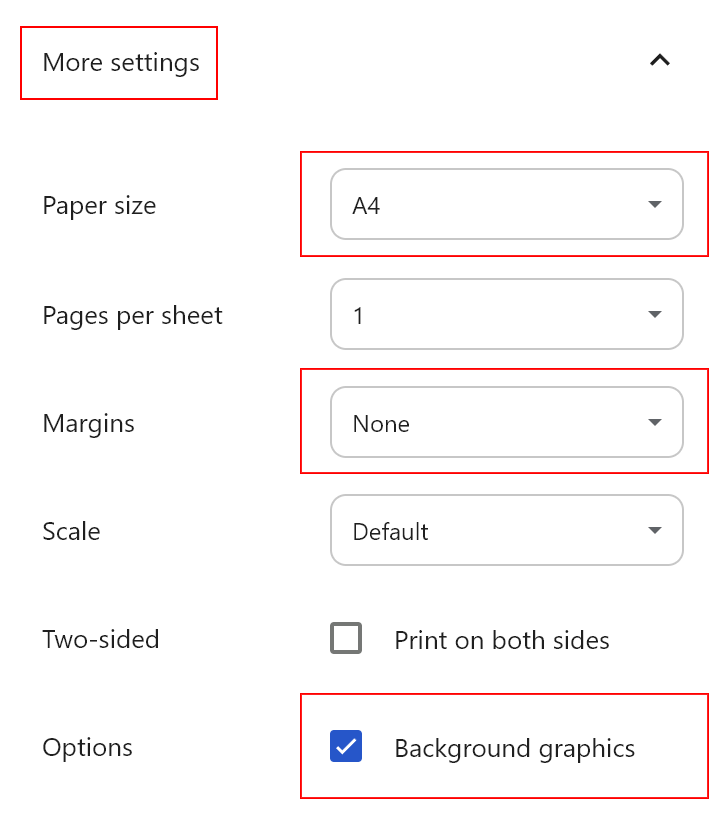
Task: Enable the Print on both sides checkbox
Action: click(x=346, y=638)
